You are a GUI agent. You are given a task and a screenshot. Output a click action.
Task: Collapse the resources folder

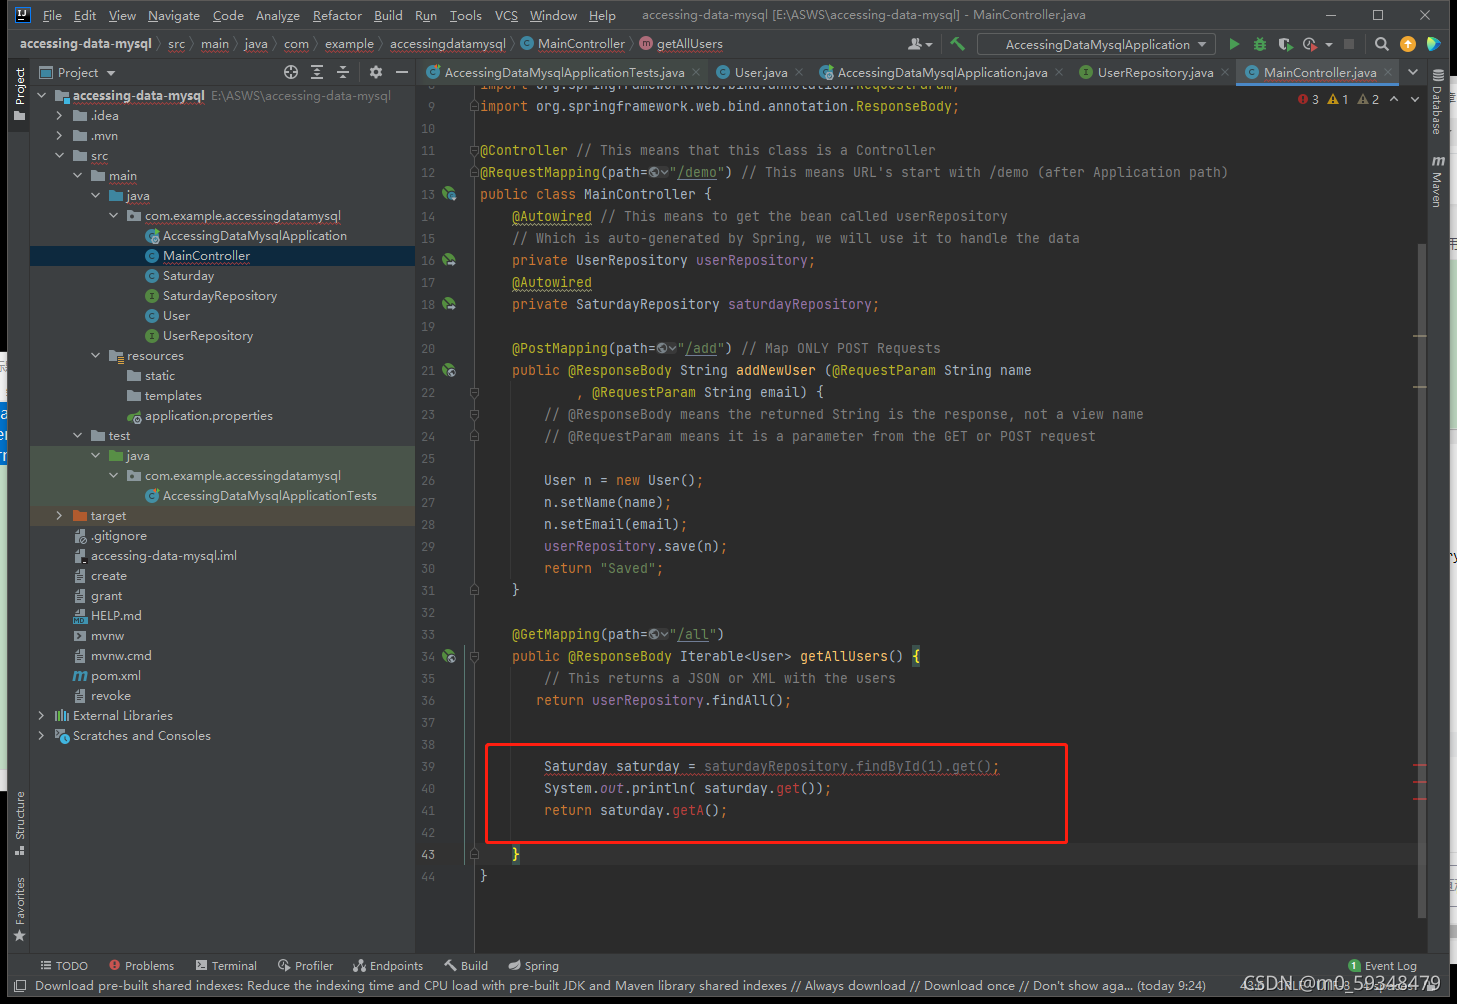click(95, 355)
